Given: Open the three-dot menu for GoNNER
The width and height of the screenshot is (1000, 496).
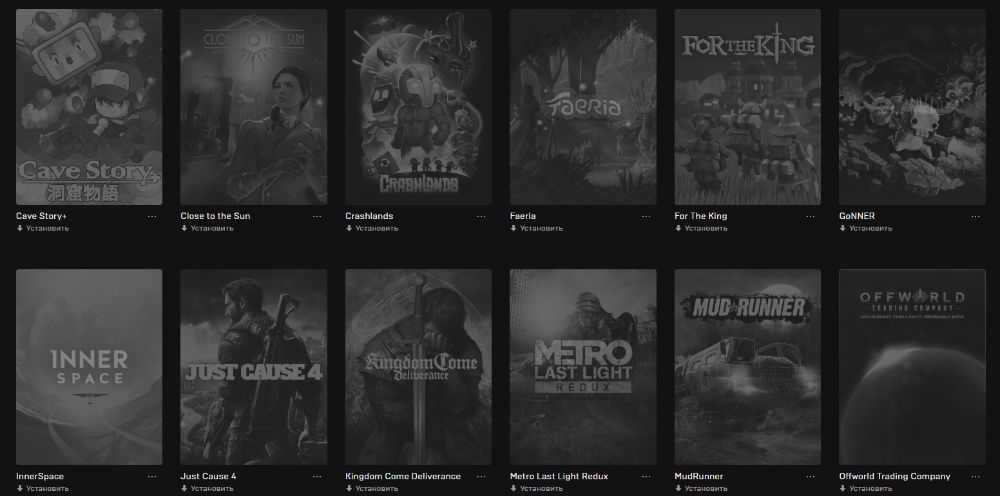Looking at the screenshot, I should pyautogui.click(x=975, y=217).
